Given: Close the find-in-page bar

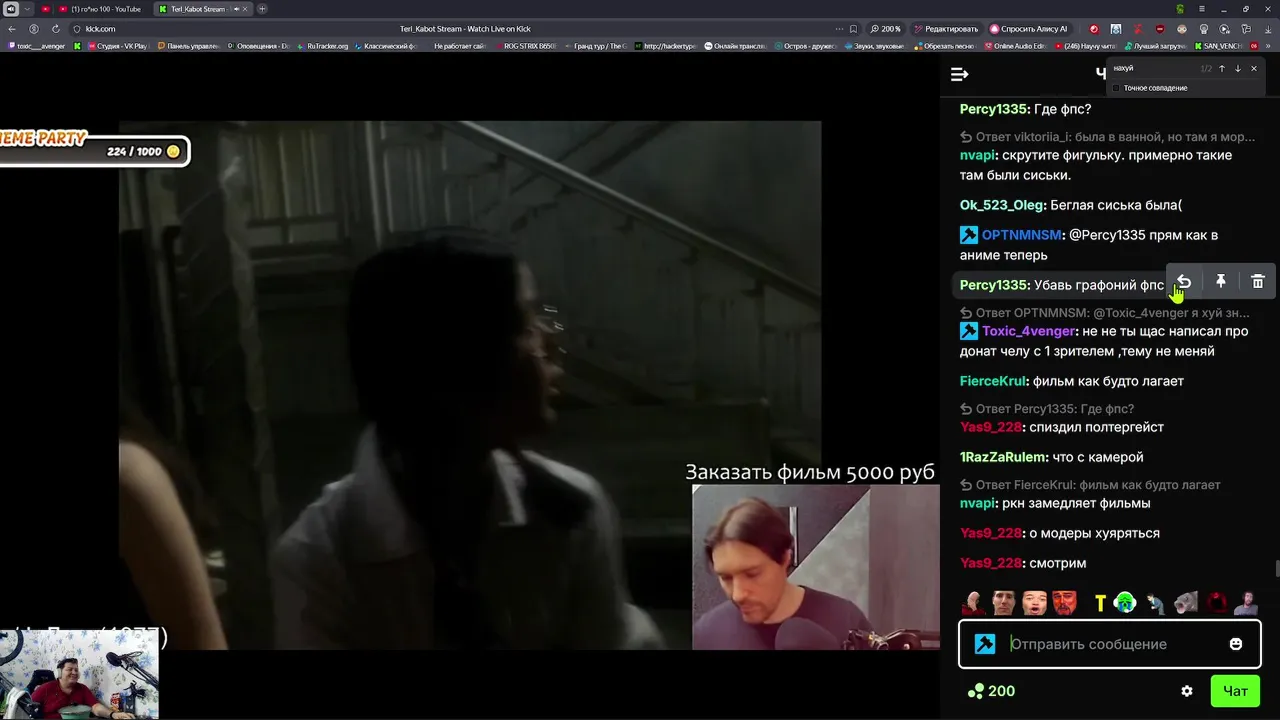Looking at the screenshot, I should (1254, 69).
